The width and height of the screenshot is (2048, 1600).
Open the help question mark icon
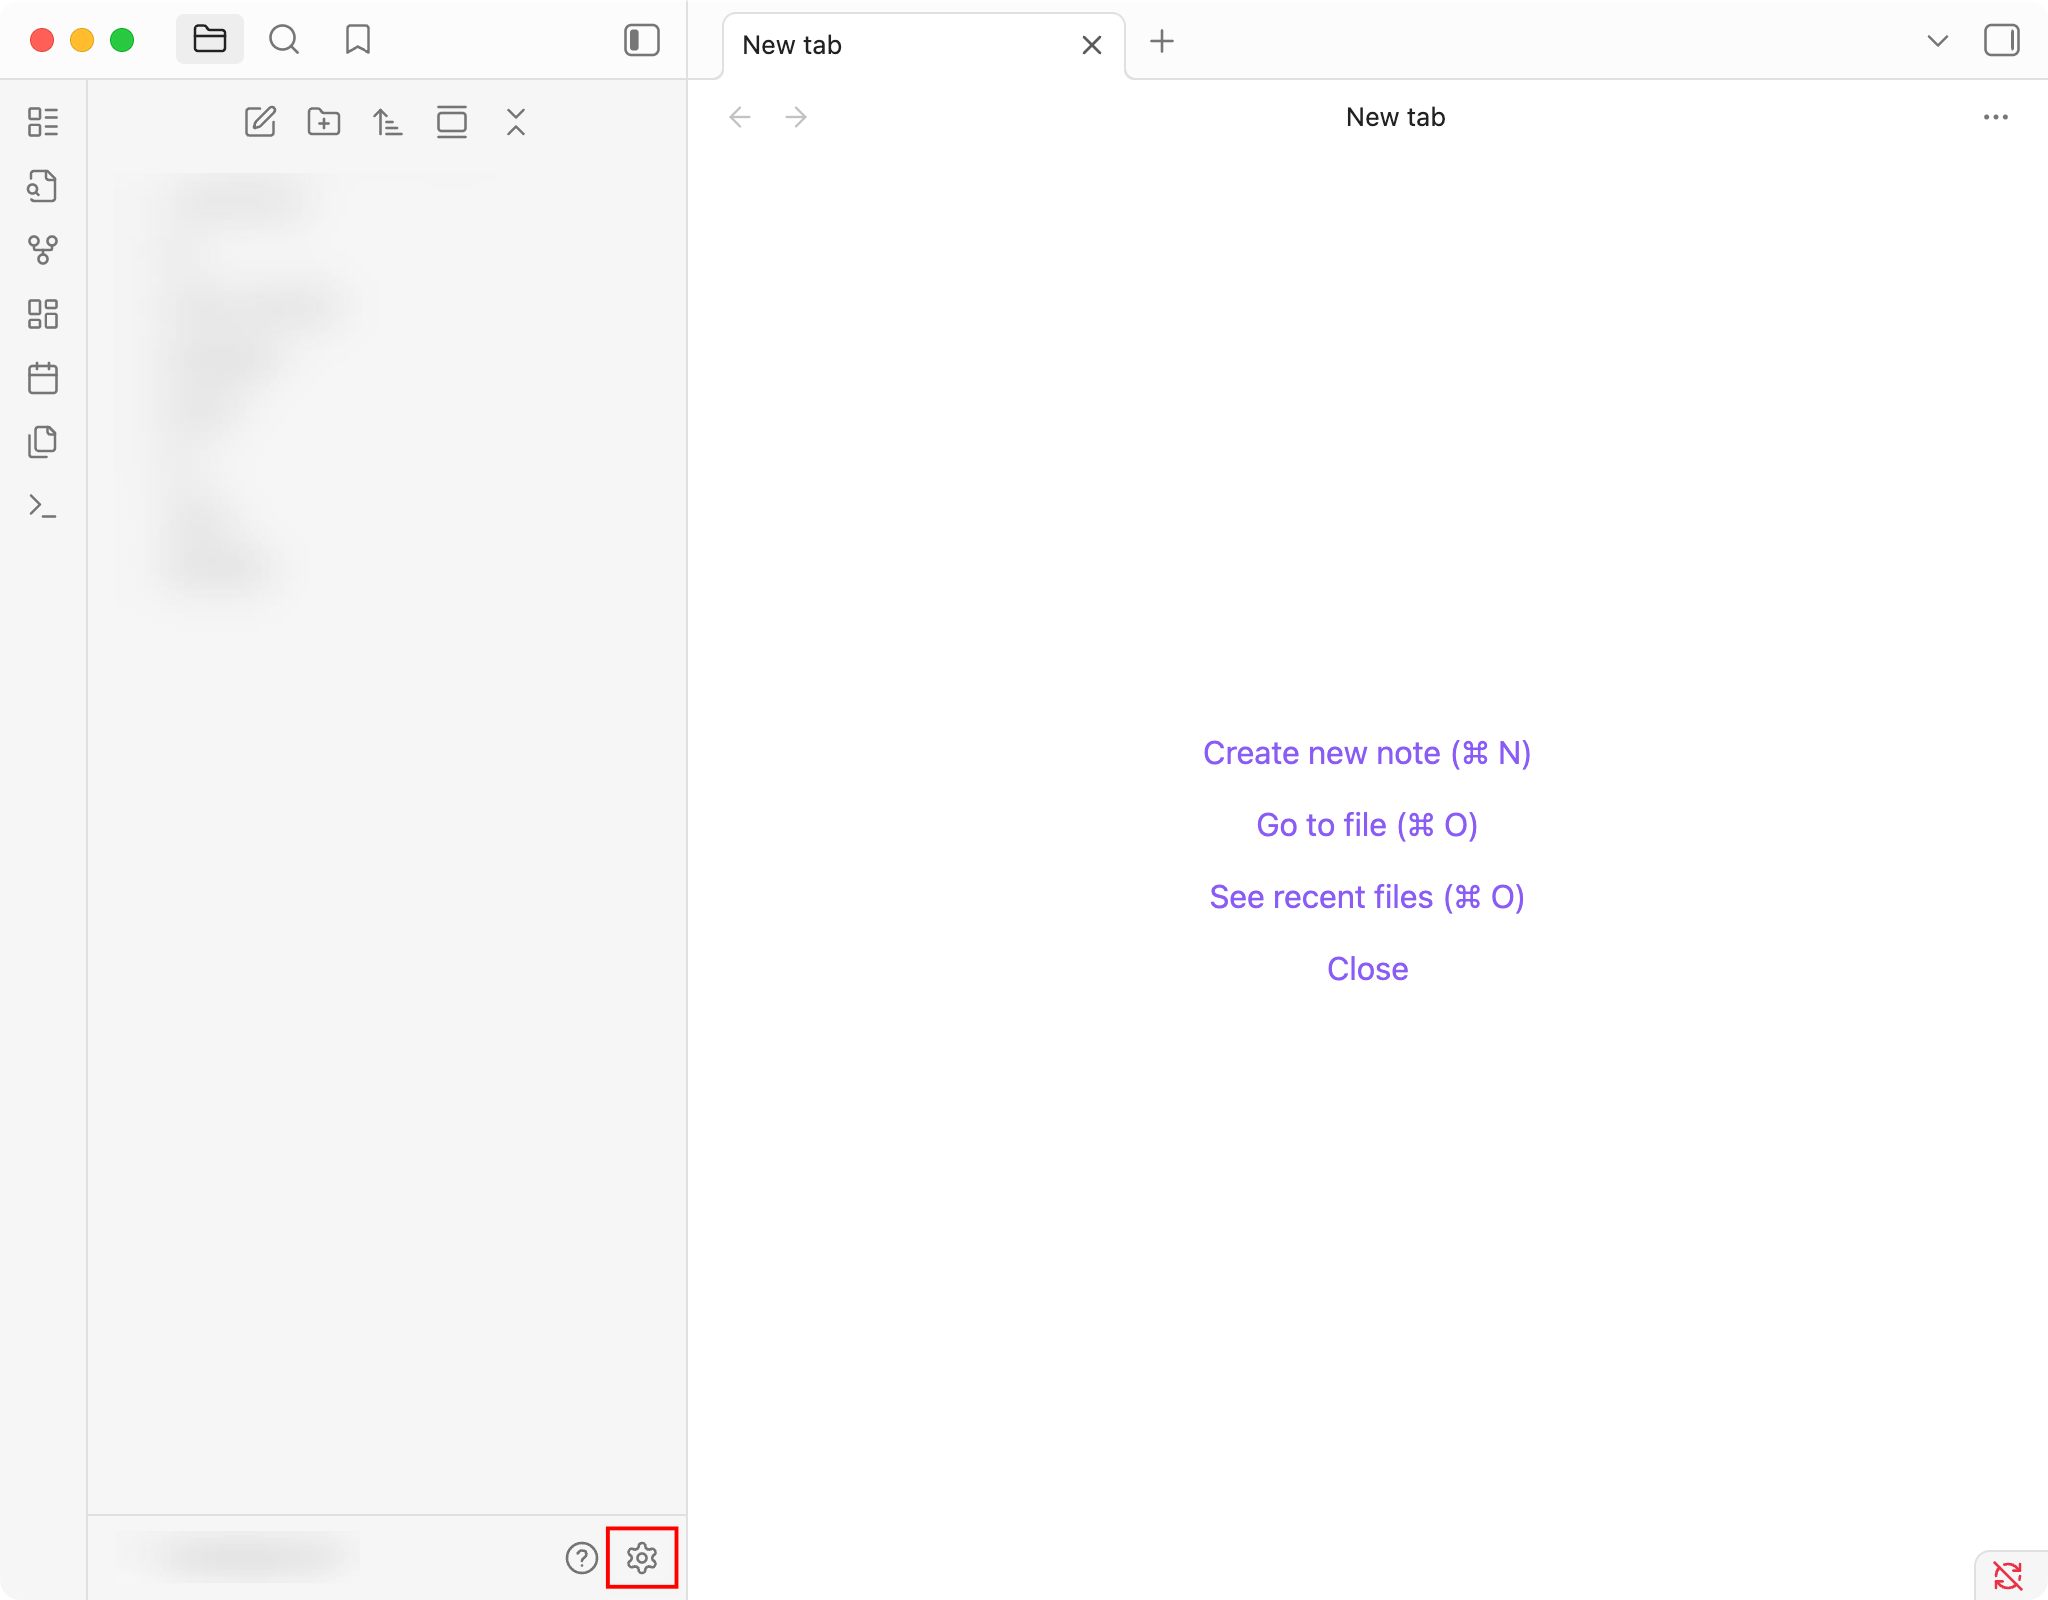click(x=581, y=1557)
